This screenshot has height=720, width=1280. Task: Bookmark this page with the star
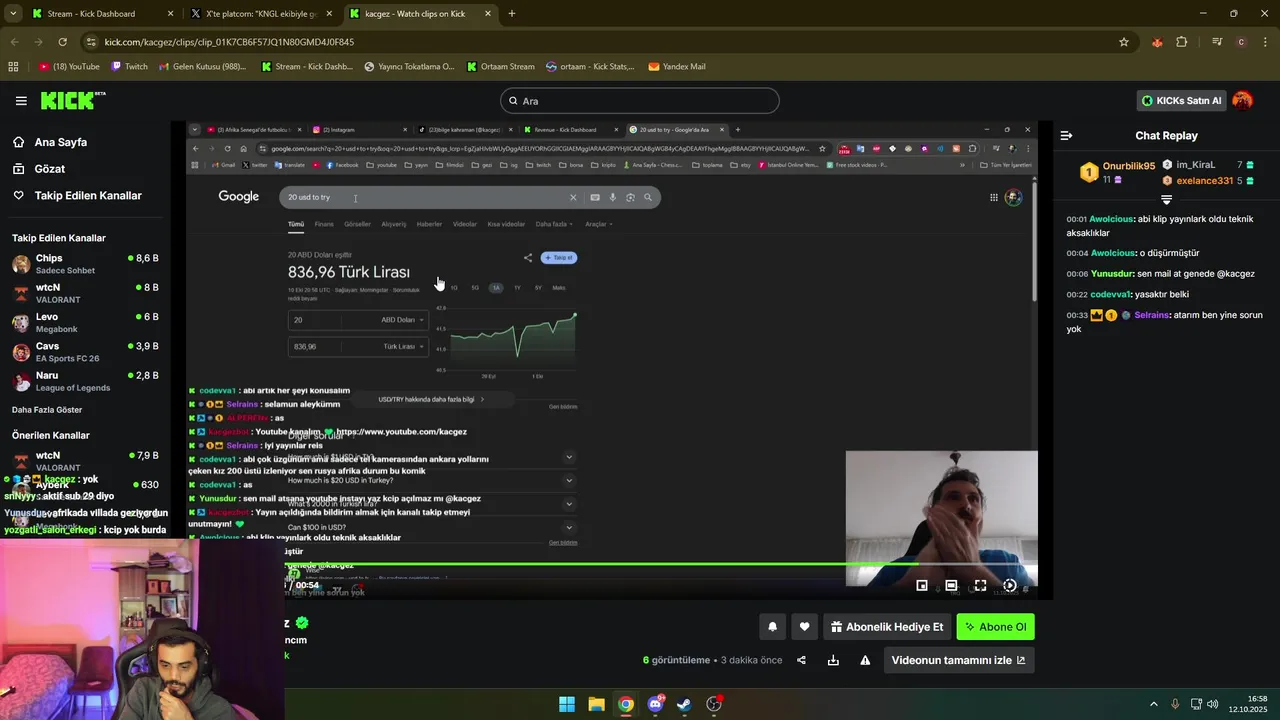click(x=1124, y=42)
